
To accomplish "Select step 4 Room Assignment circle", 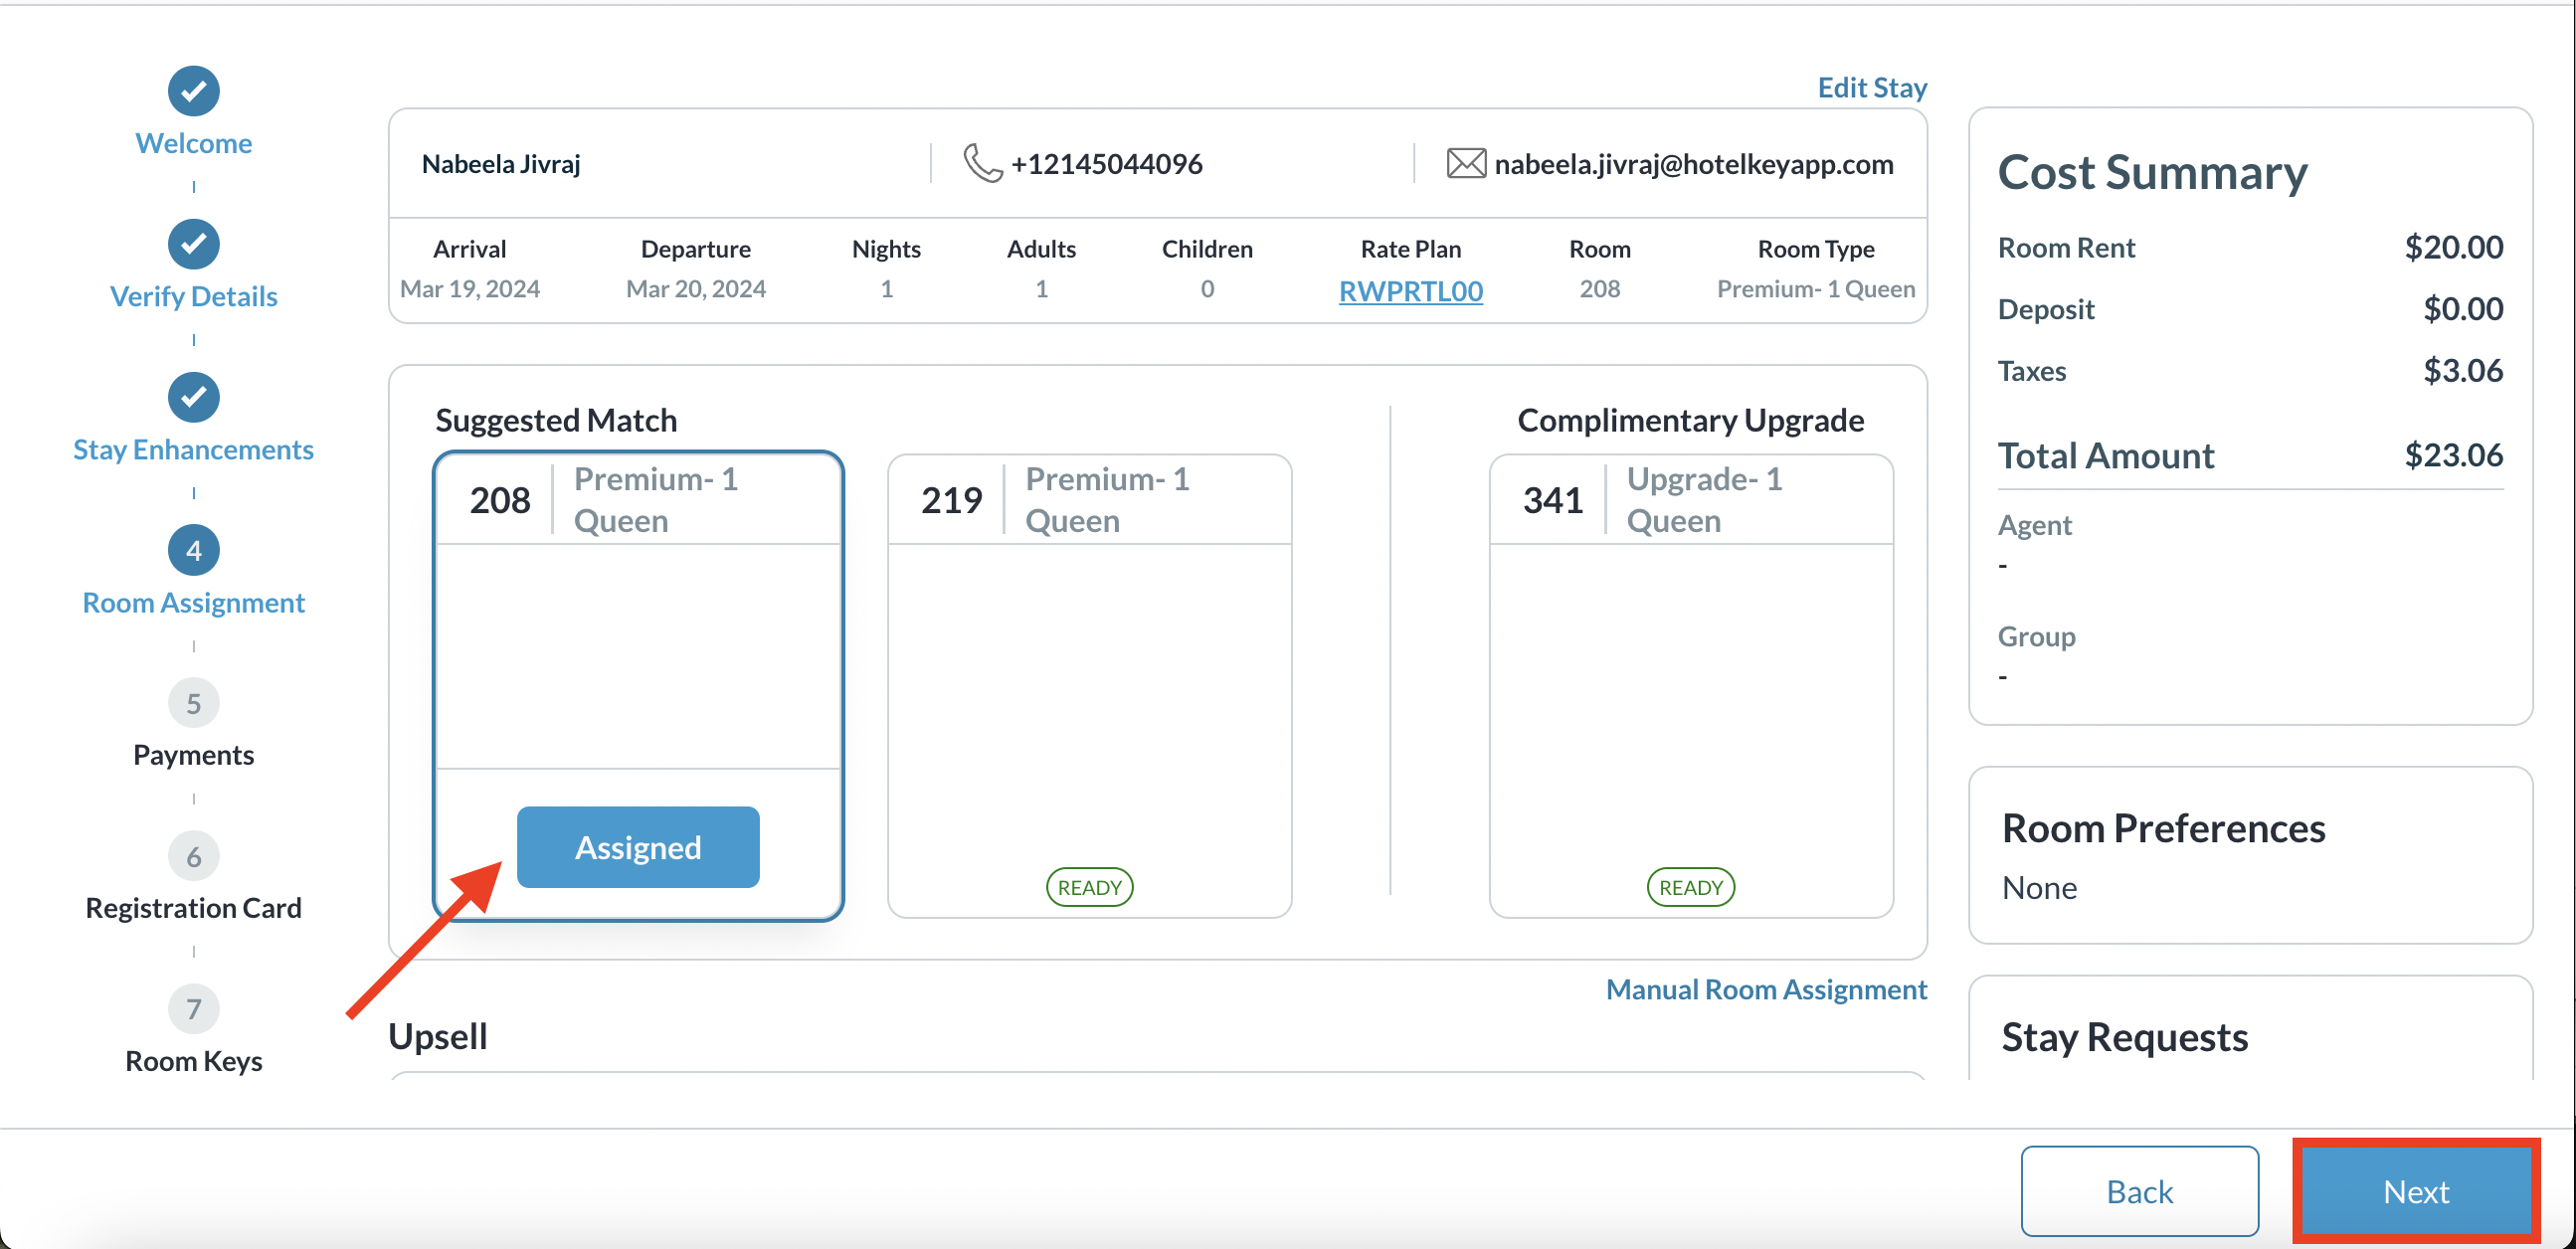I will click(193, 550).
